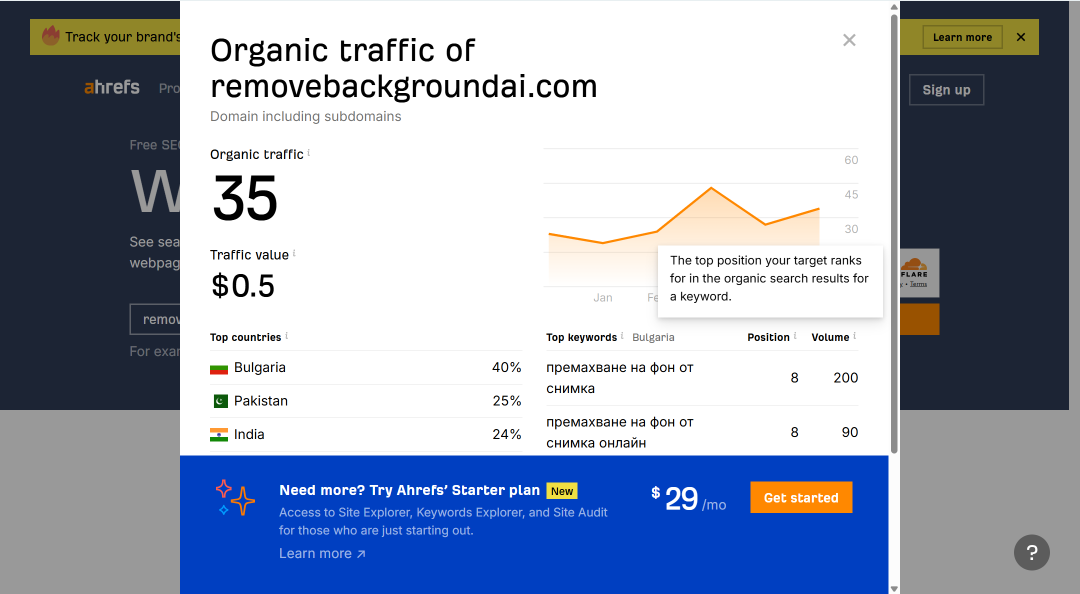This screenshot has width=1080, height=594.
Task: Click the Jan label on chart axis
Action: pyautogui.click(x=603, y=298)
